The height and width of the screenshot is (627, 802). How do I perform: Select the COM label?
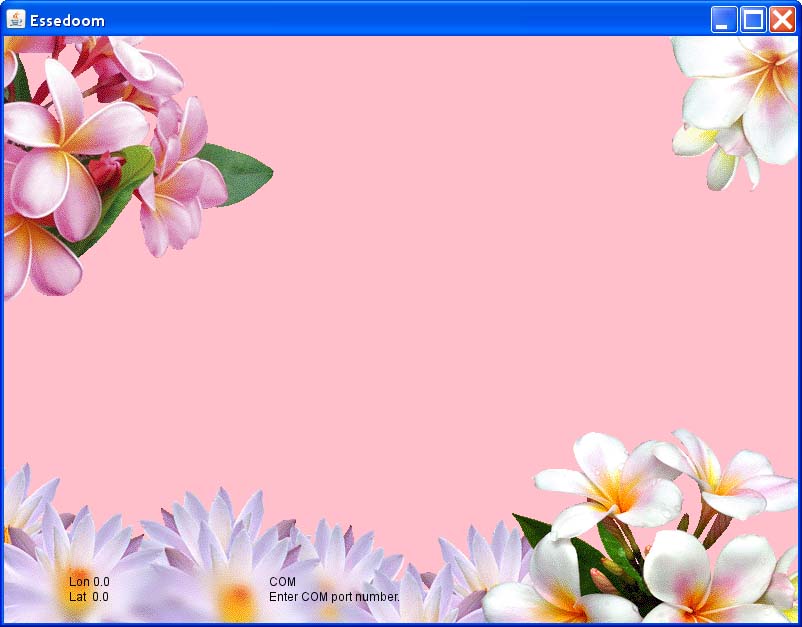tap(282, 581)
